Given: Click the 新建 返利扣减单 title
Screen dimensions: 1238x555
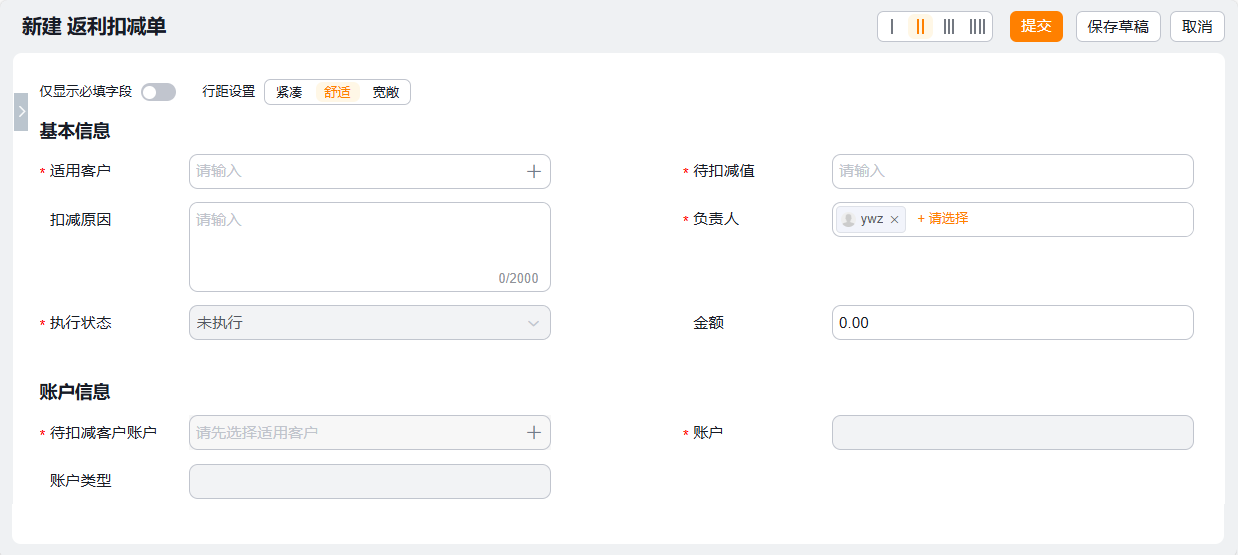Looking at the screenshot, I should (x=94, y=27).
